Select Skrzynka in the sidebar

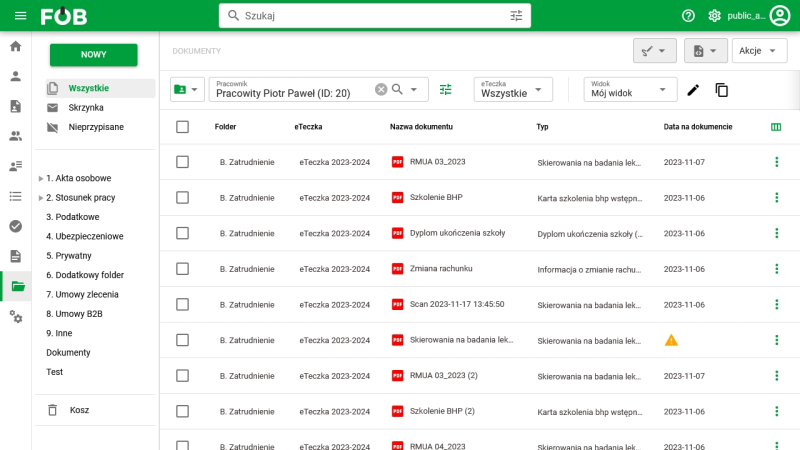point(86,108)
